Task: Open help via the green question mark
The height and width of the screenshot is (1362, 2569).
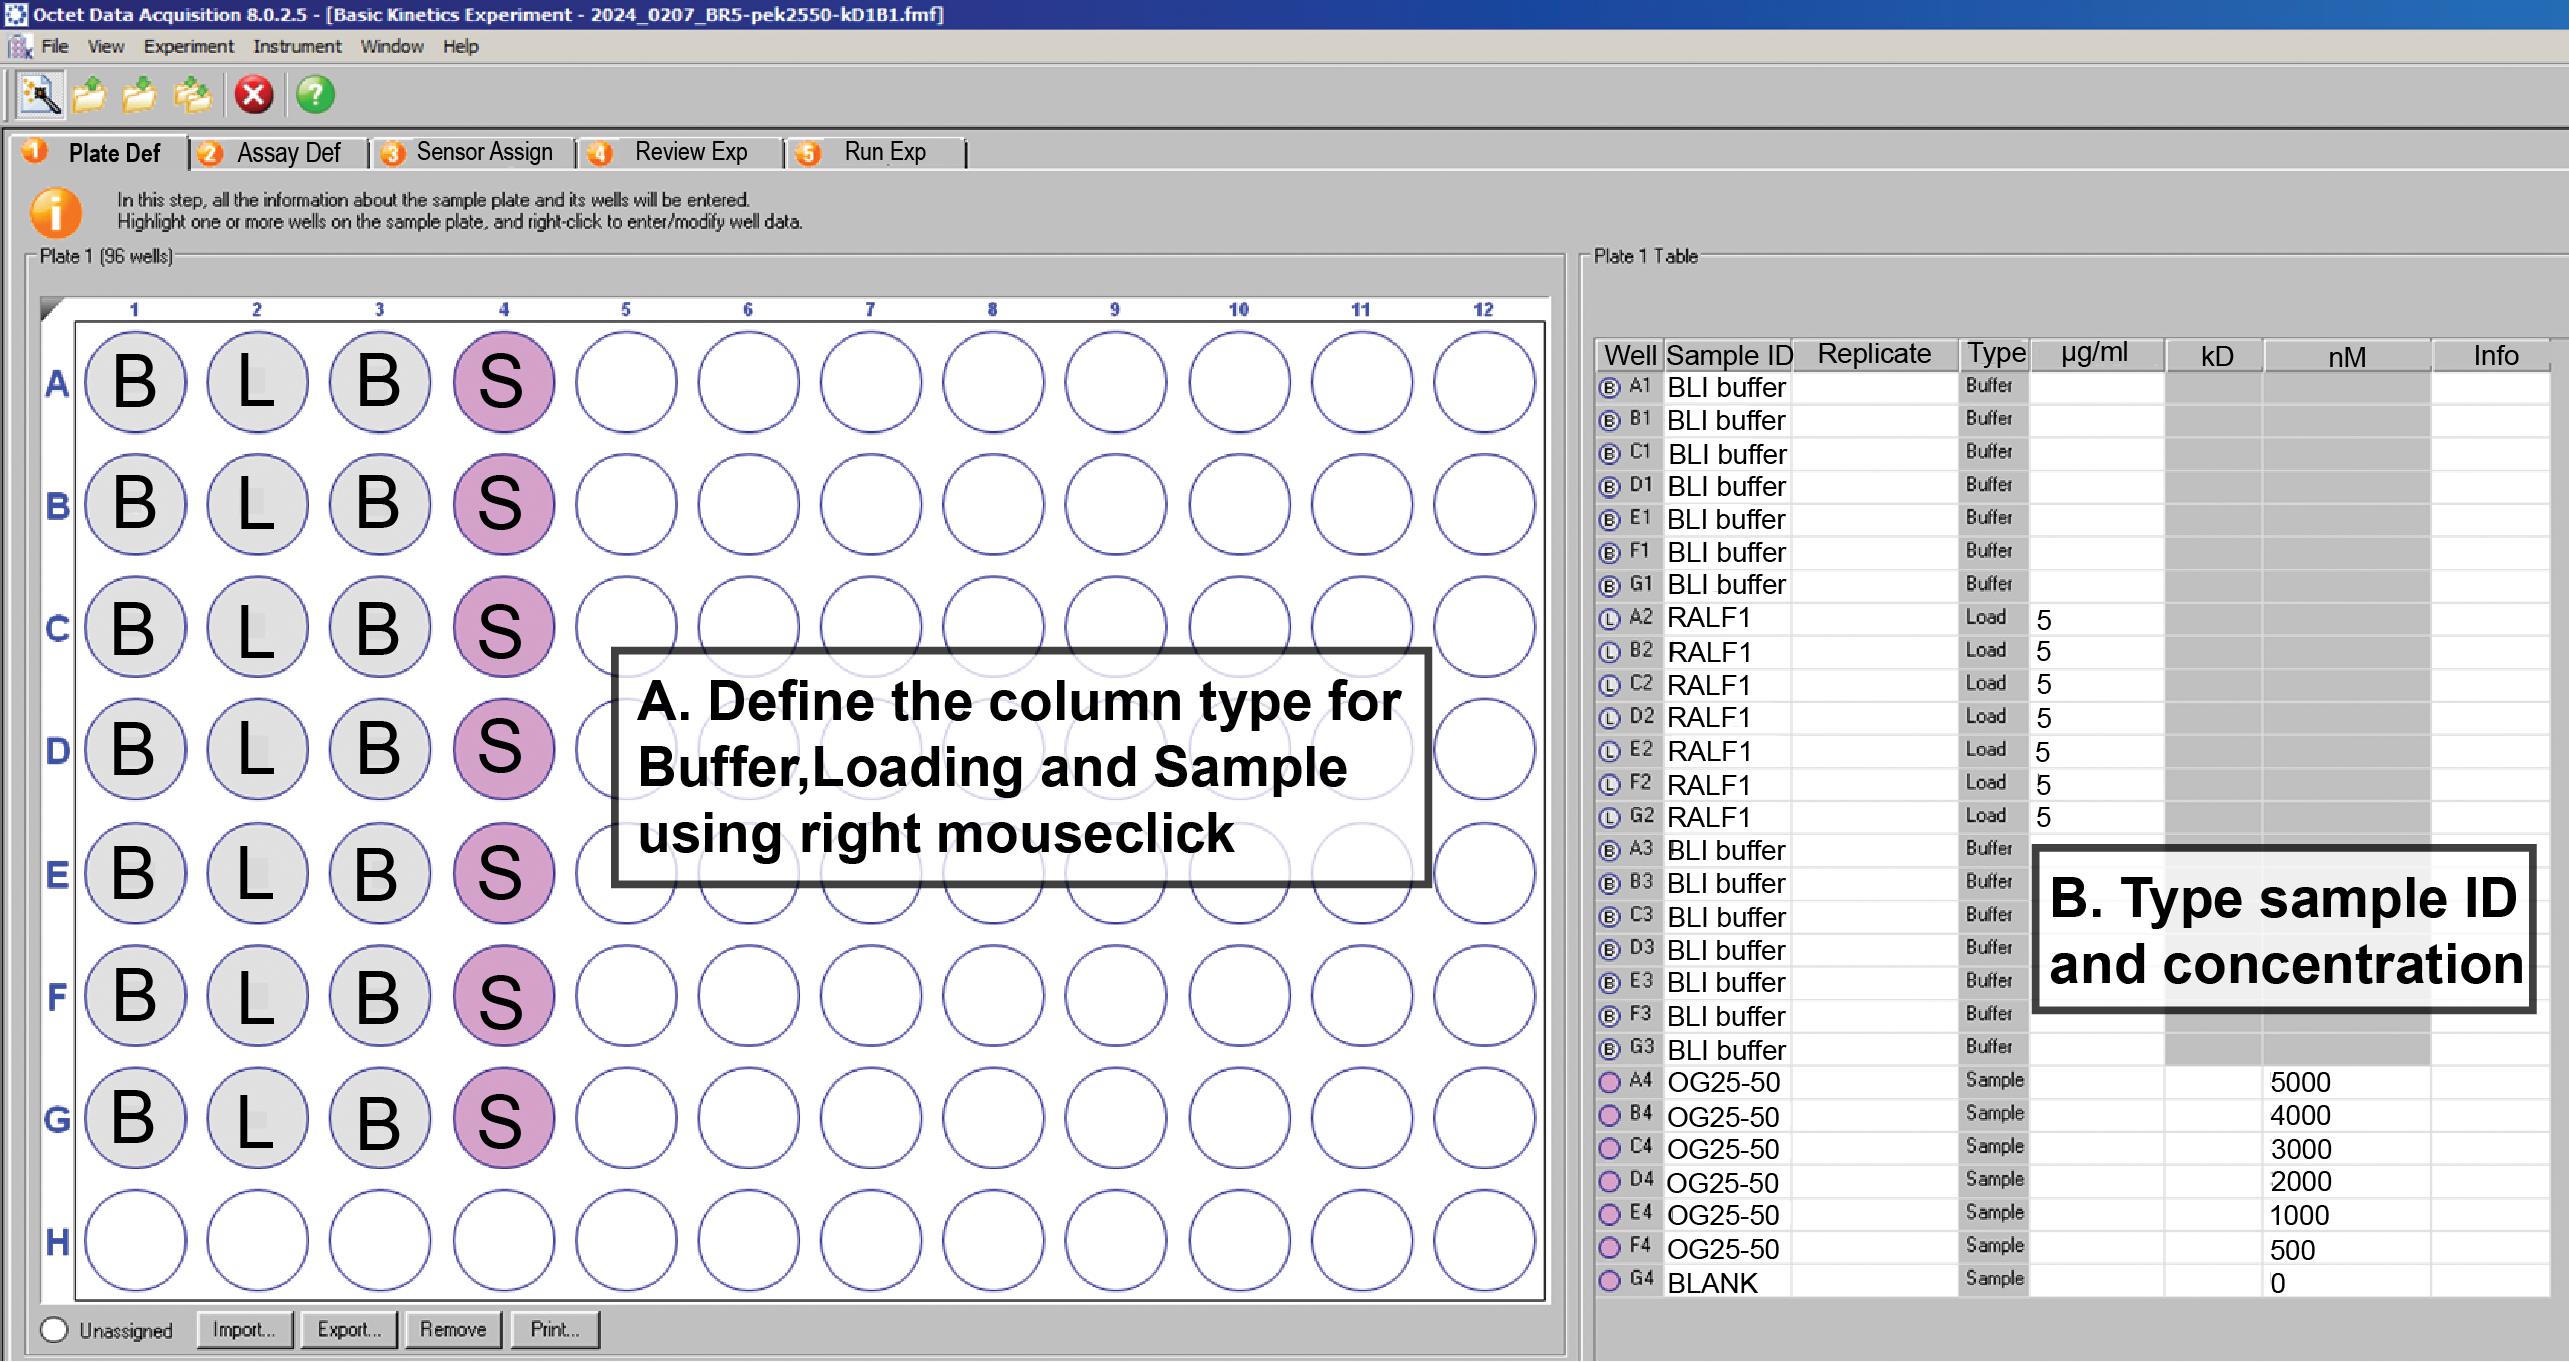Action: 315,95
